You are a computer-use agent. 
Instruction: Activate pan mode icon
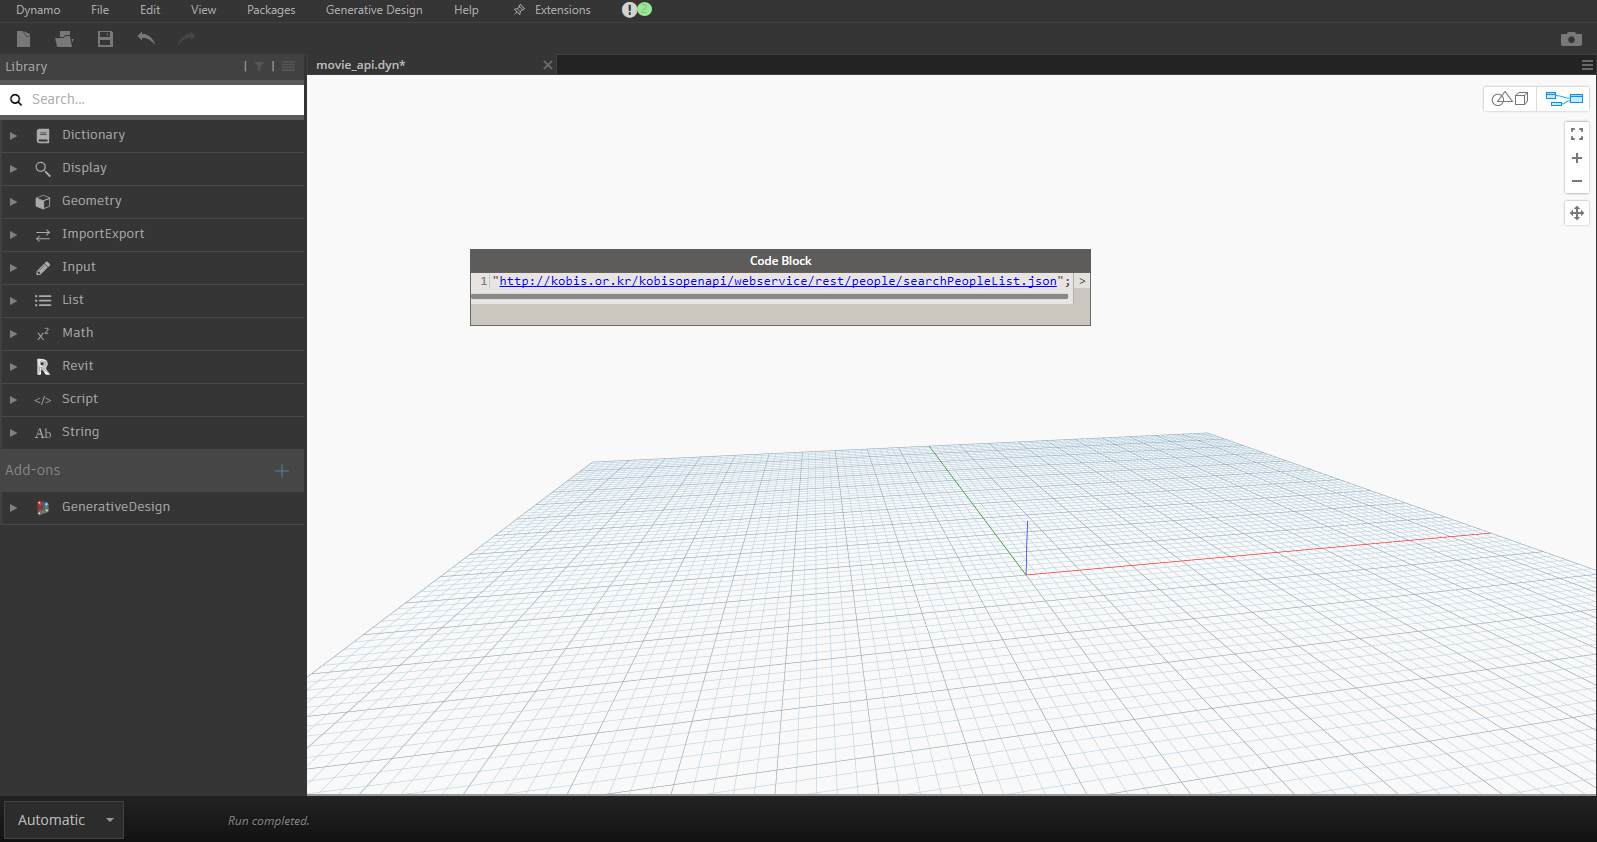pyautogui.click(x=1577, y=213)
